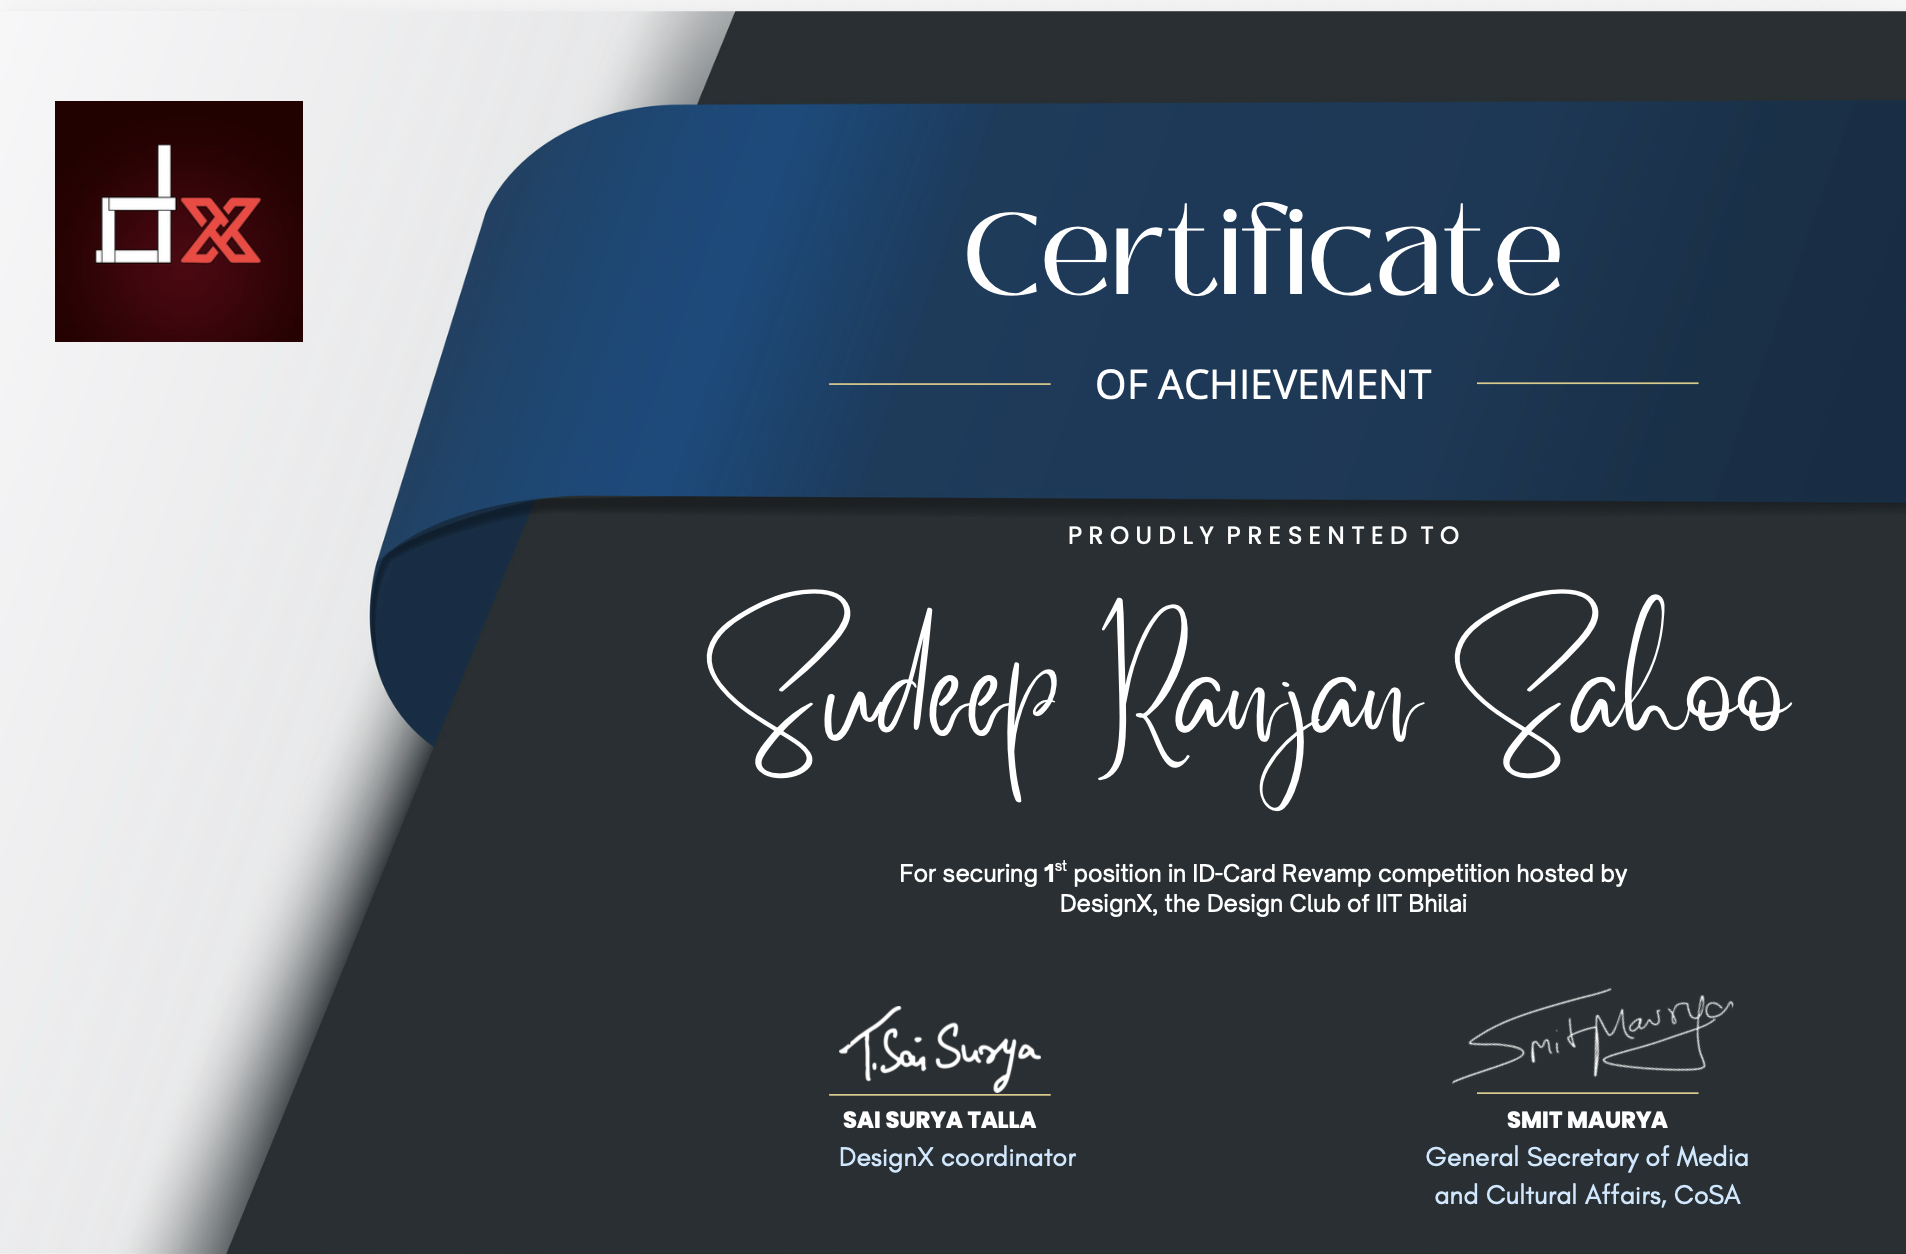Click the Design Club of IIT Bhilai line
Viewport: 1906px width, 1254px height.
click(x=1262, y=904)
